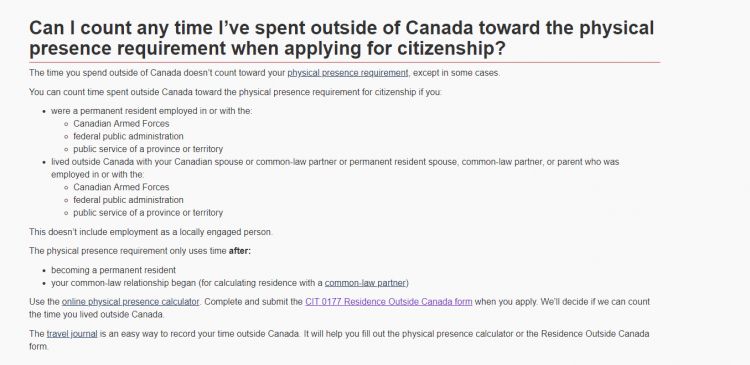Click "Canadian Armed Forces" under the permanent resident bullet

coord(121,124)
